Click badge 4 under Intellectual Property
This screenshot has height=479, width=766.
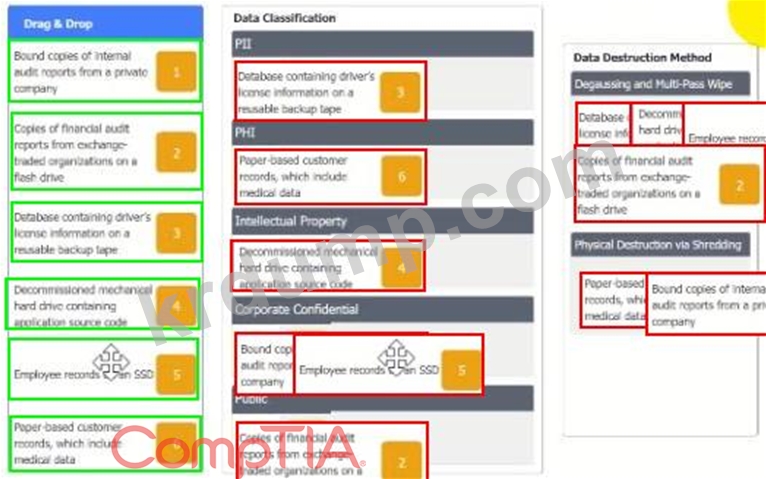pyautogui.click(x=401, y=267)
